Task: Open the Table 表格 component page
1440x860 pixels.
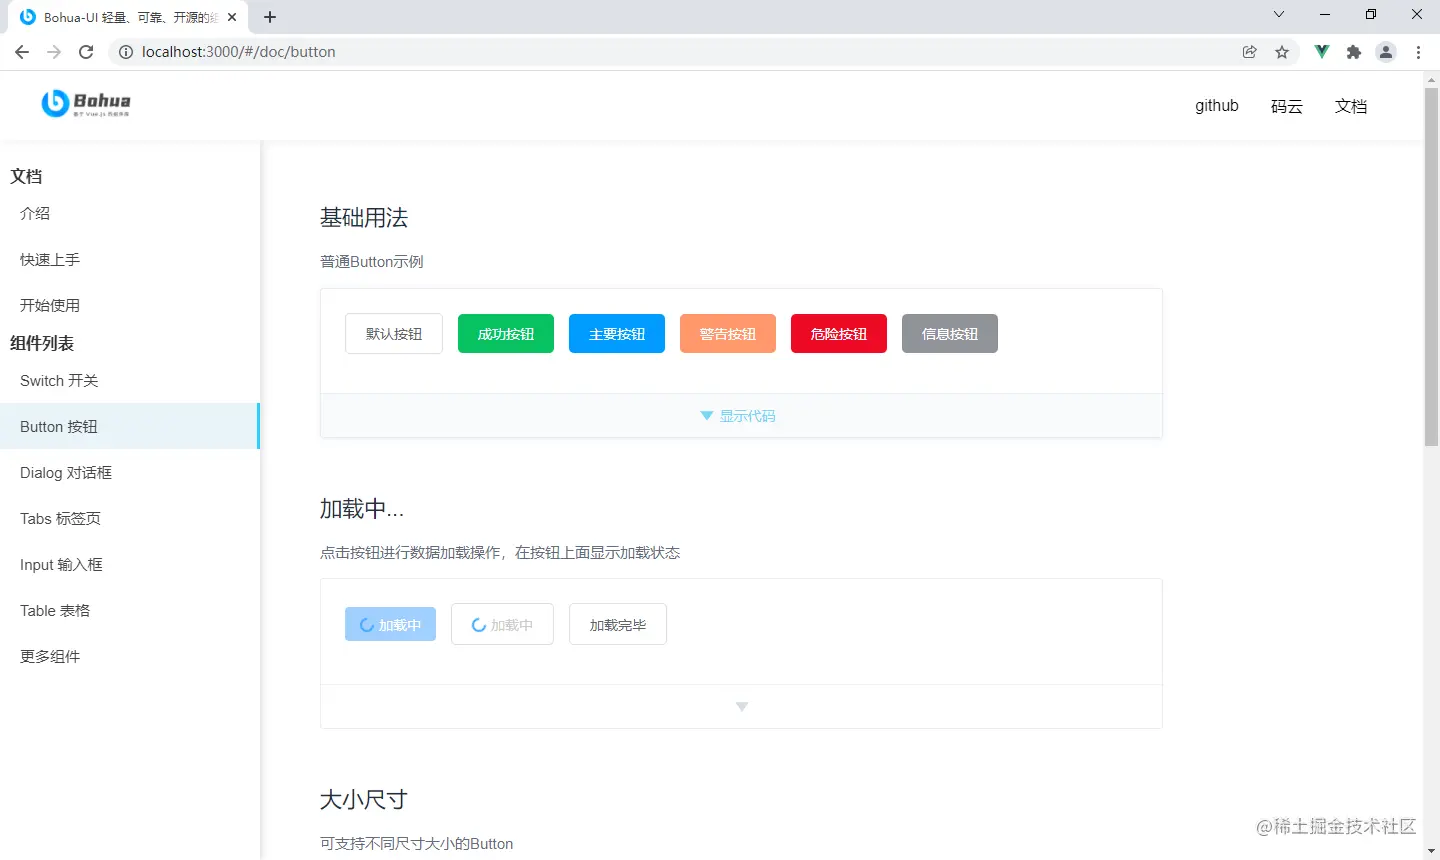Action: coord(130,610)
